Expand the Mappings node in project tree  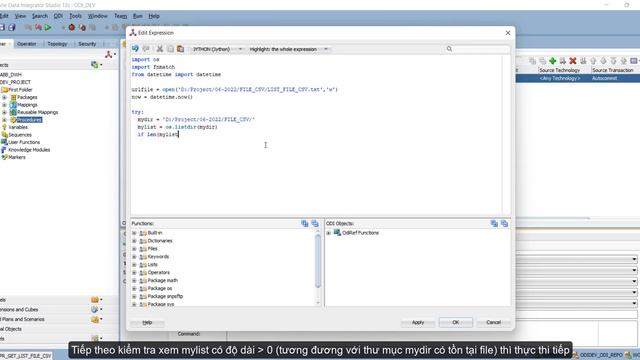tap(4, 105)
